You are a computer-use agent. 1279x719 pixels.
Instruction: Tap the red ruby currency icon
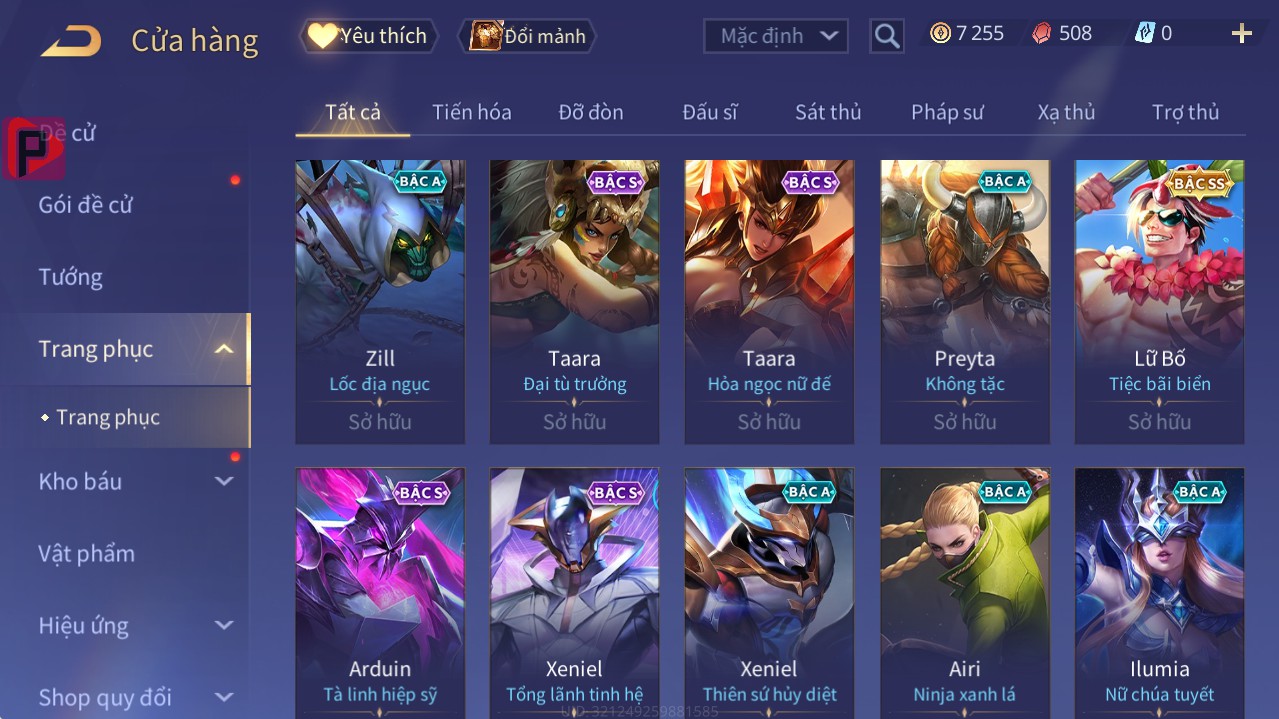[1042, 33]
